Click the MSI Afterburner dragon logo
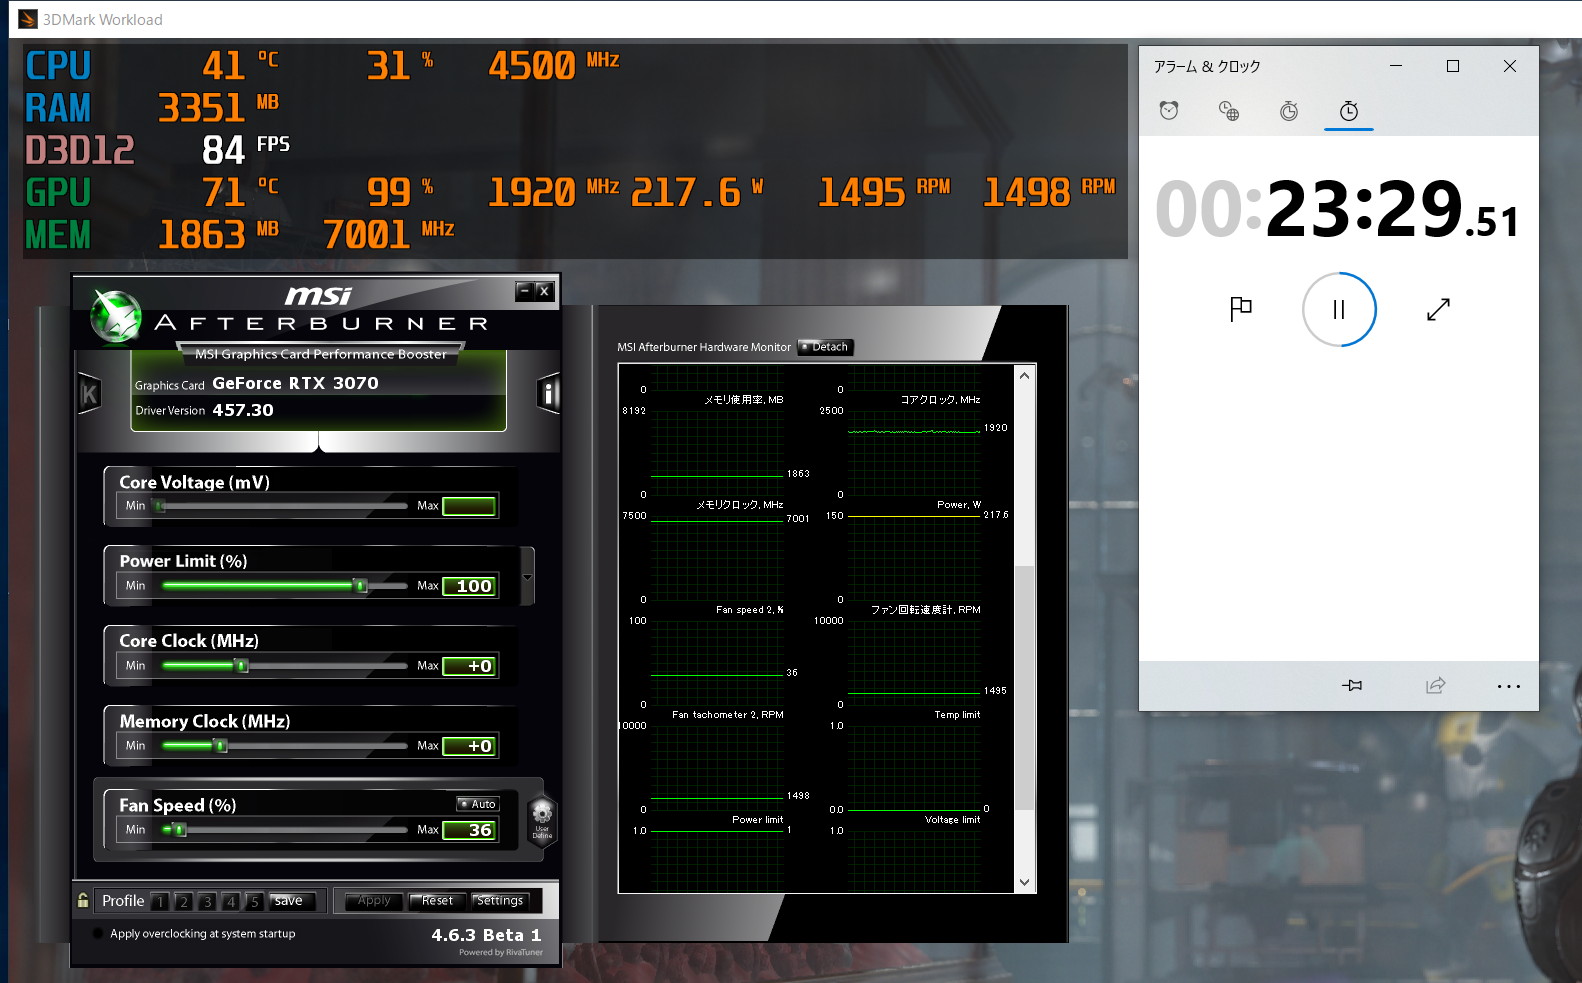 pos(116,316)
